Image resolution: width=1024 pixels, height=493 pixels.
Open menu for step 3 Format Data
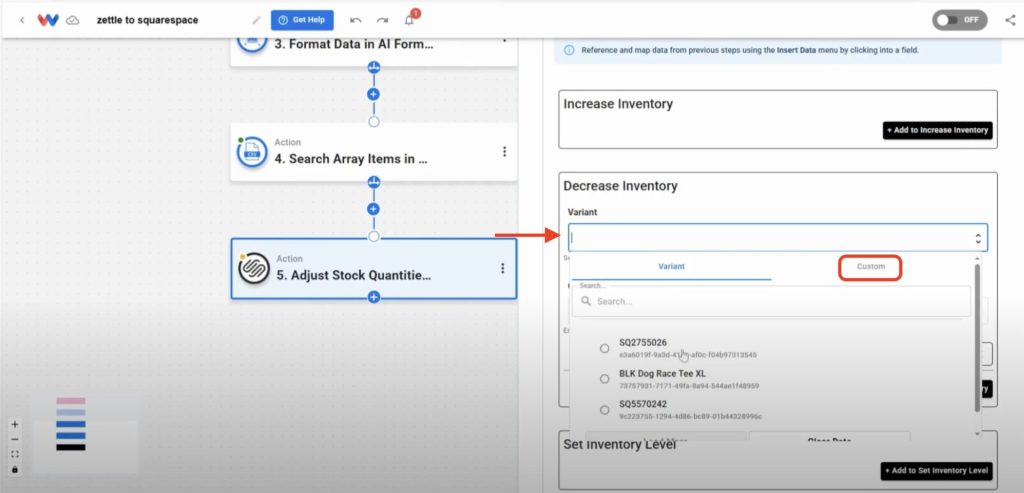(x=504, y=41)
